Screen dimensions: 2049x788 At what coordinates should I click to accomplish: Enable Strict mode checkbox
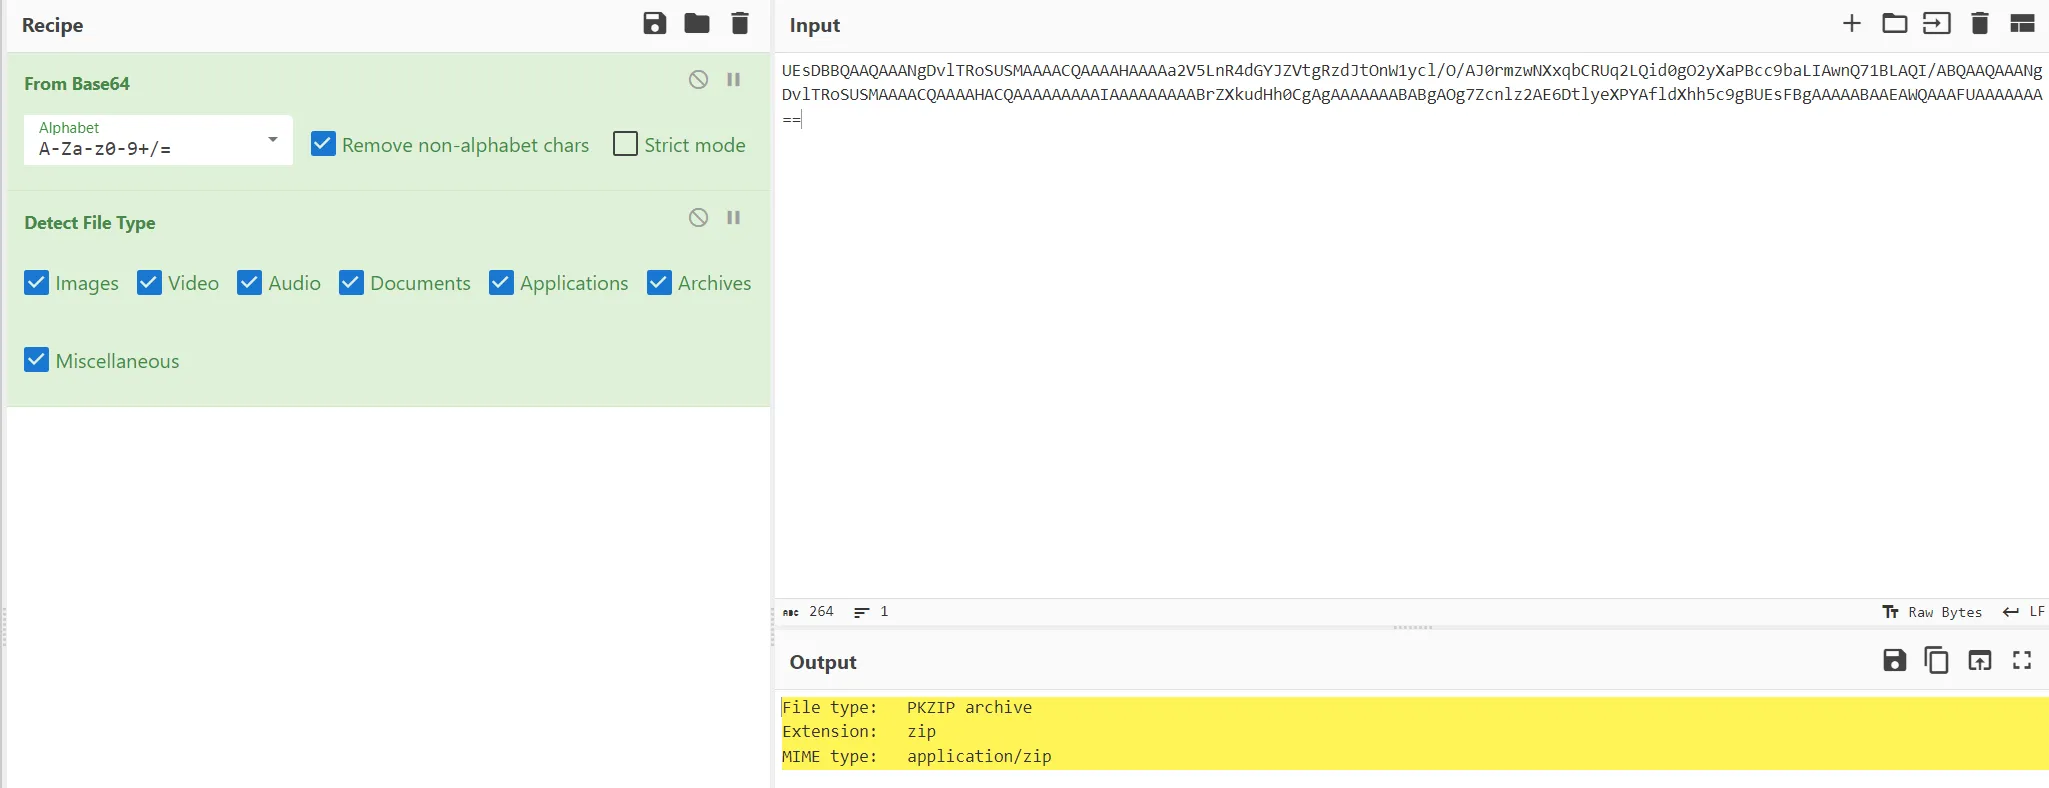click(625, 144)
